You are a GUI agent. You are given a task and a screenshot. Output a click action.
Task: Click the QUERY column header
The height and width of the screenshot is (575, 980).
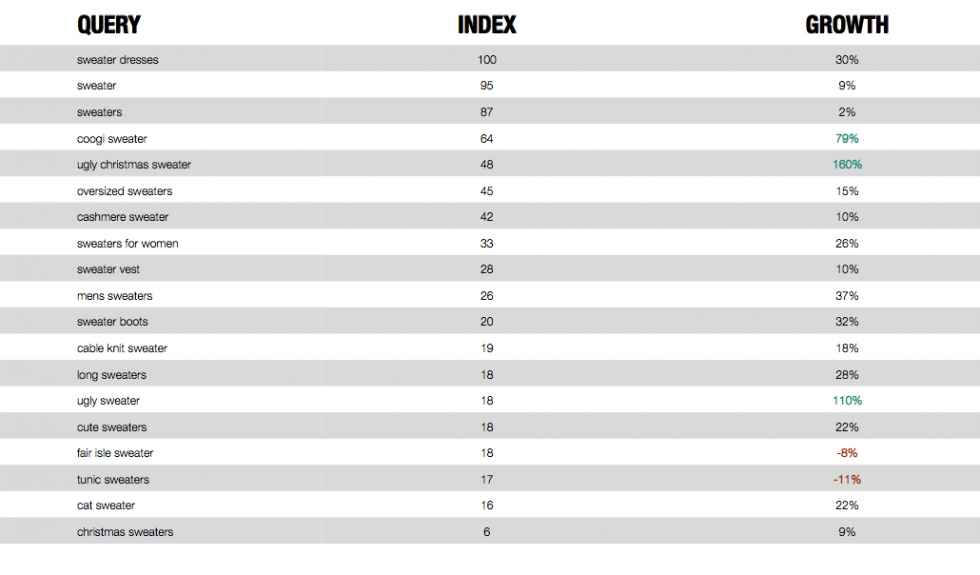point(109,25)
